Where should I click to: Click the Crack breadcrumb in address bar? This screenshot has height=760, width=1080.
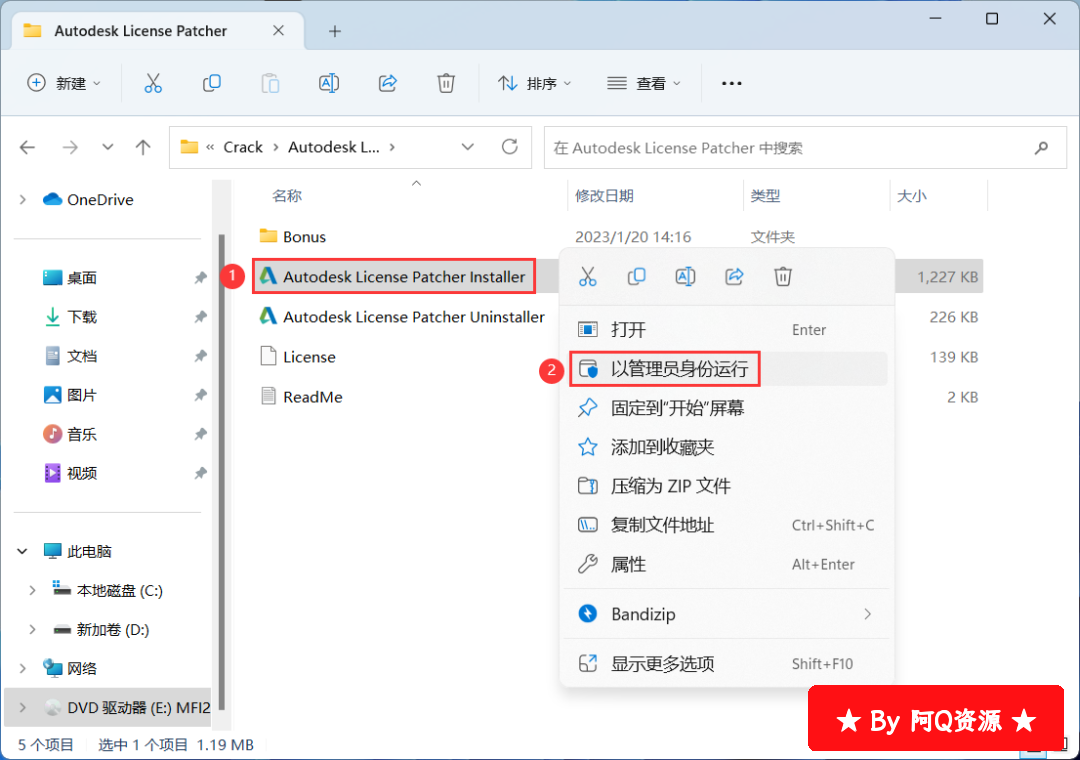[x=243, y=147]
